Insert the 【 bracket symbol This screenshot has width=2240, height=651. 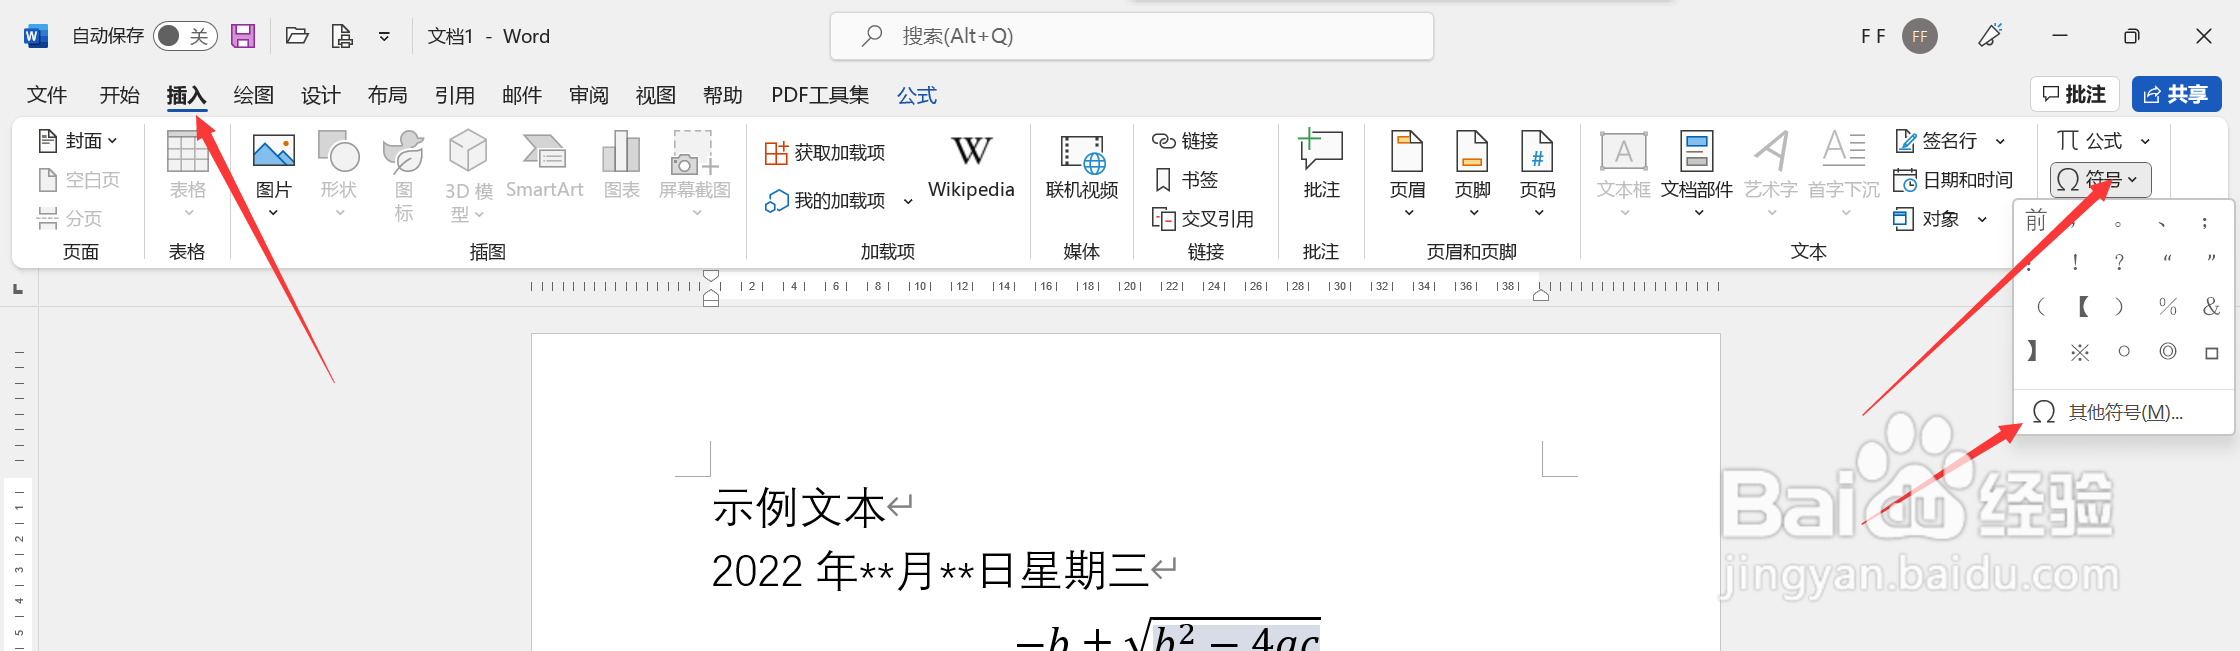click(x=2082, y=307)
